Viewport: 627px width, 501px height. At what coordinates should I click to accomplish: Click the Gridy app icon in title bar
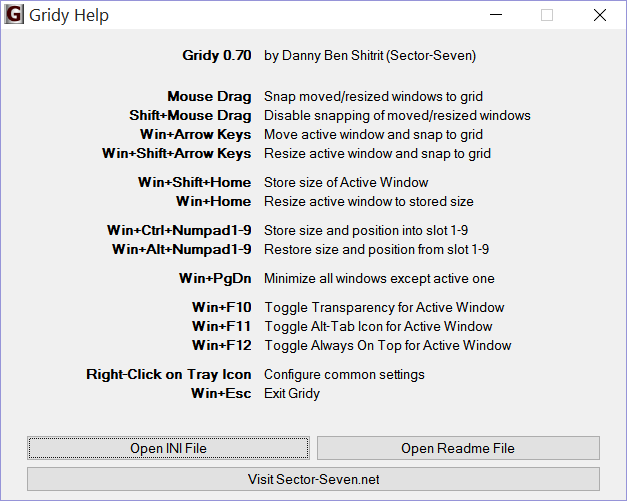pyautogui.click(x=14, y=14)
